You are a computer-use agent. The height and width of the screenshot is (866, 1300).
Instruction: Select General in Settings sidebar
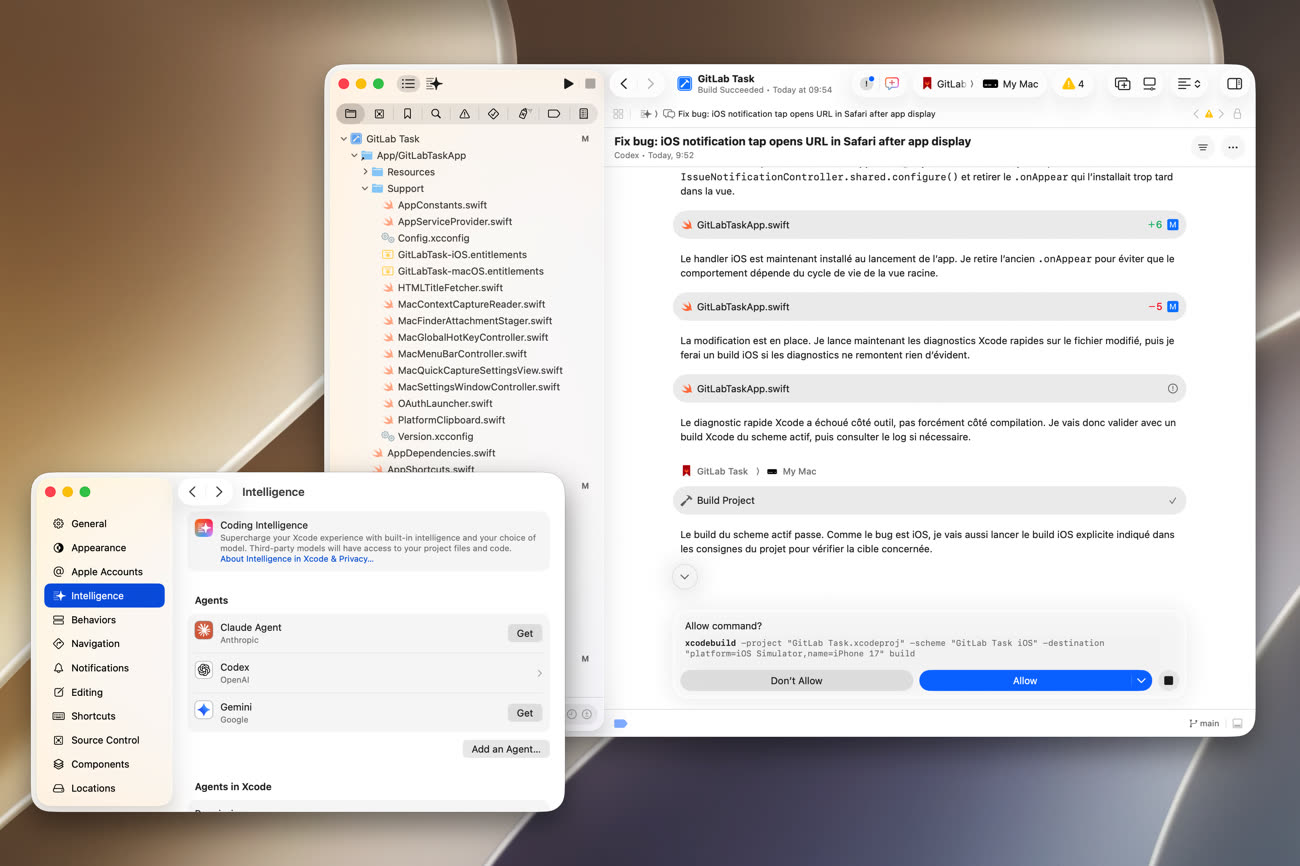(x=104, y=524)
